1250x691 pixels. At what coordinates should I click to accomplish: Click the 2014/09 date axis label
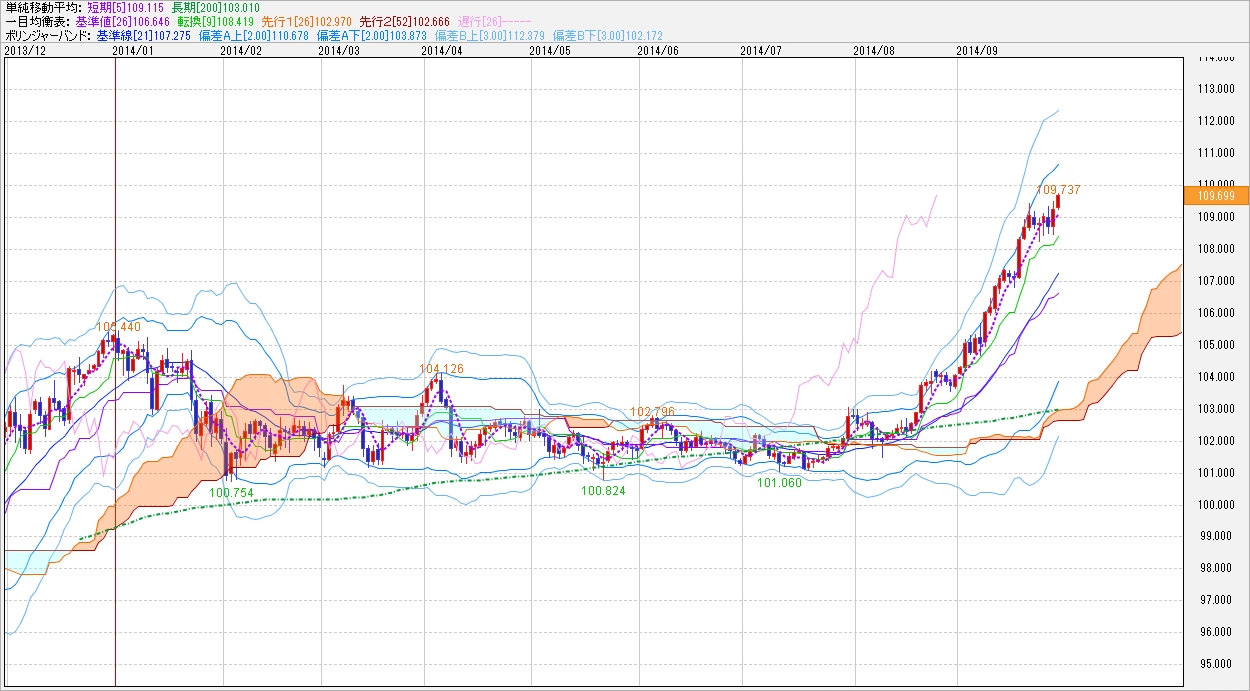click(x=976, y=49)
